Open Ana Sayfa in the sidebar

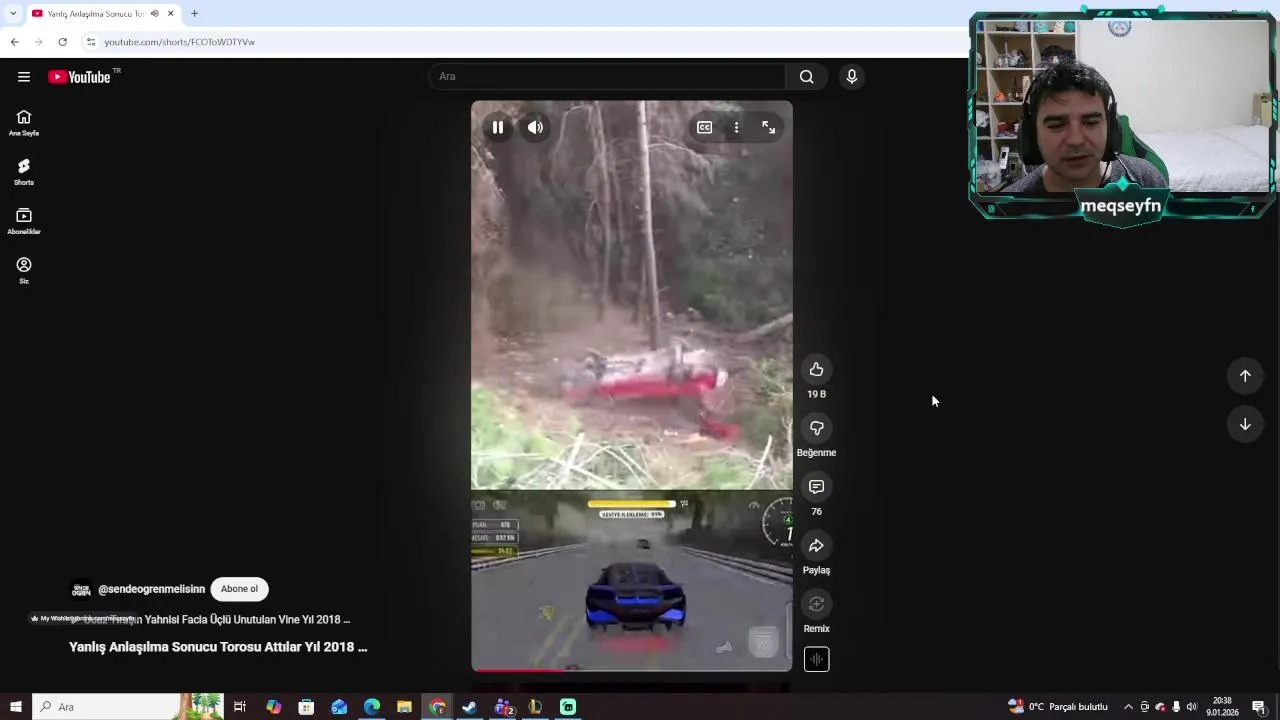(x=24, y=123)
